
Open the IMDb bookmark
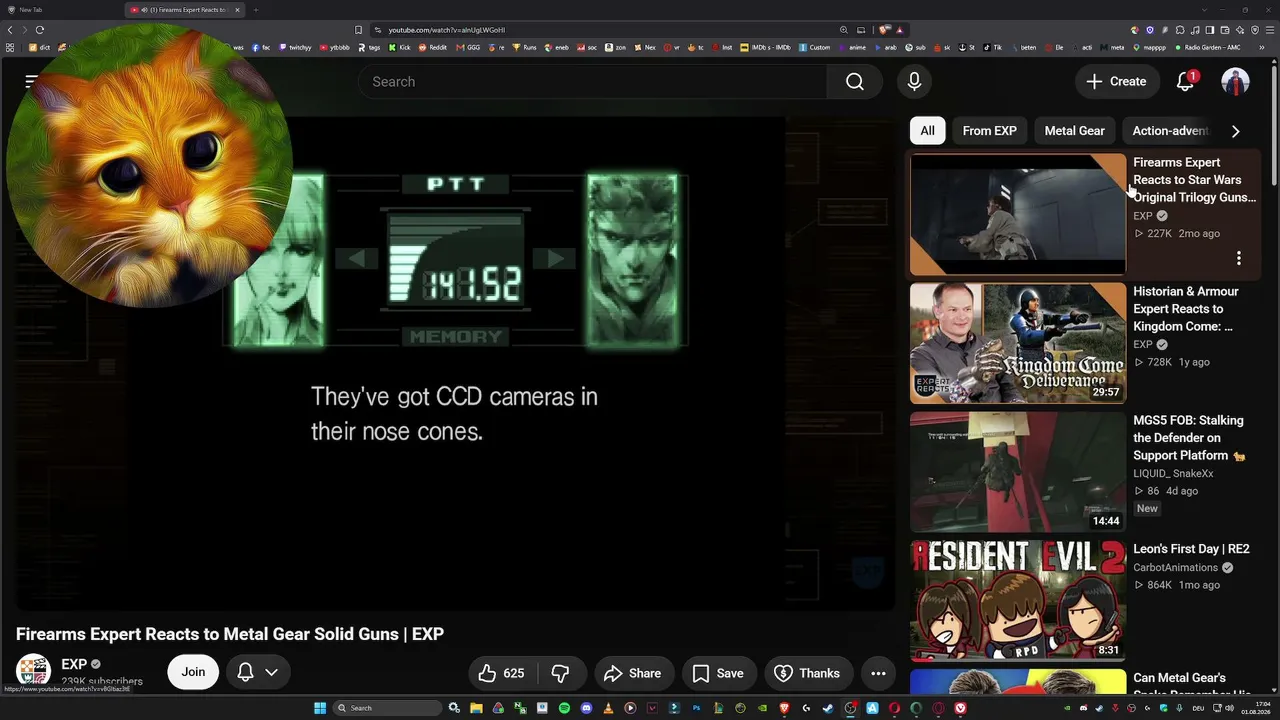point(763,47)
